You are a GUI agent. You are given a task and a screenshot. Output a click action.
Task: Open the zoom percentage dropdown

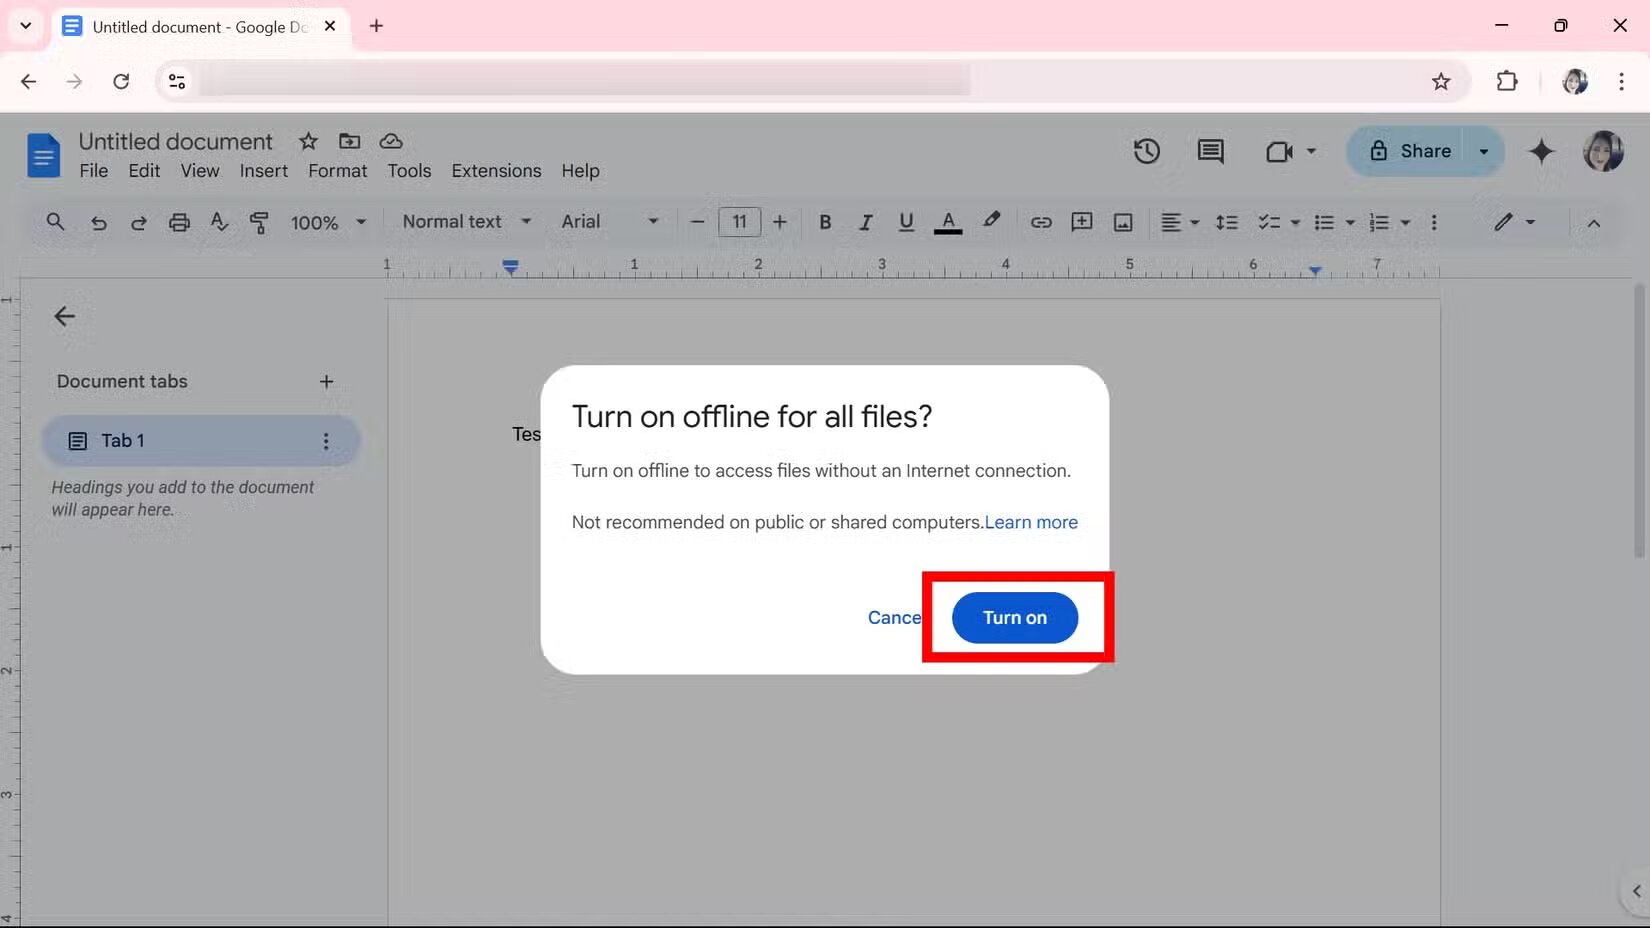(x=328, y=222)
